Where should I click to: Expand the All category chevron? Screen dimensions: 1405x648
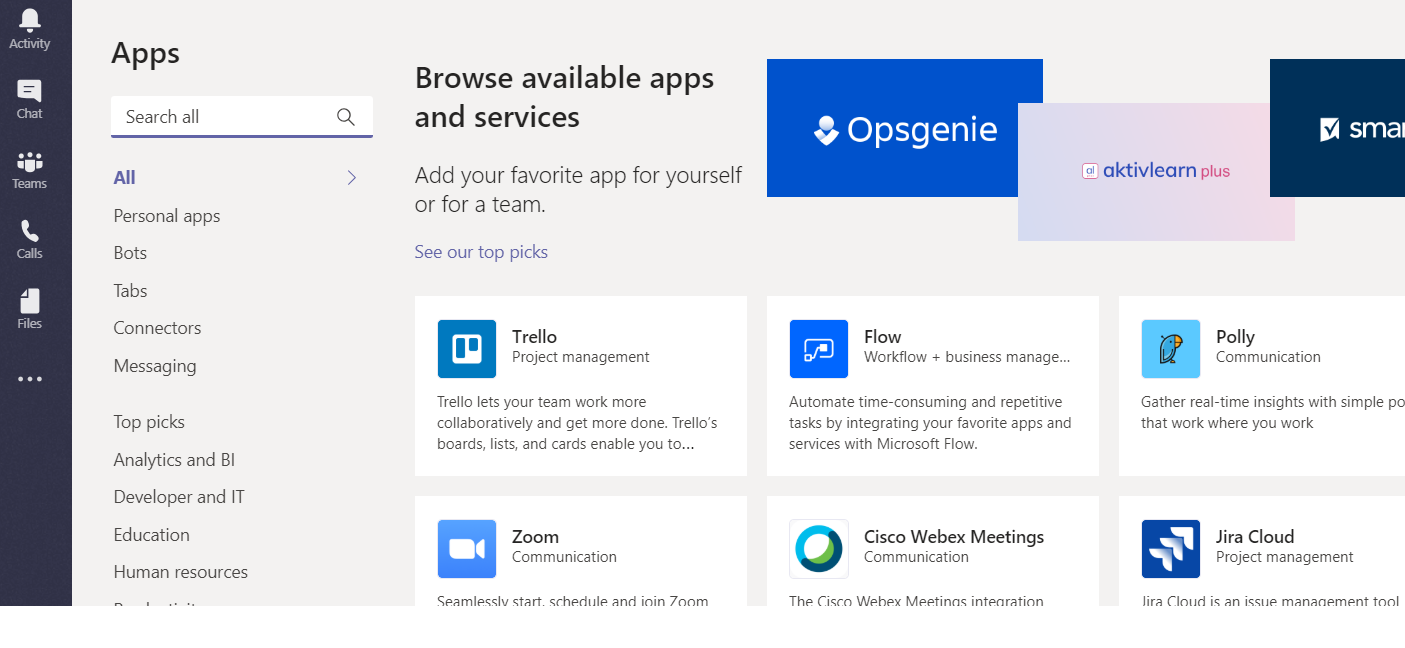point(352,178)
